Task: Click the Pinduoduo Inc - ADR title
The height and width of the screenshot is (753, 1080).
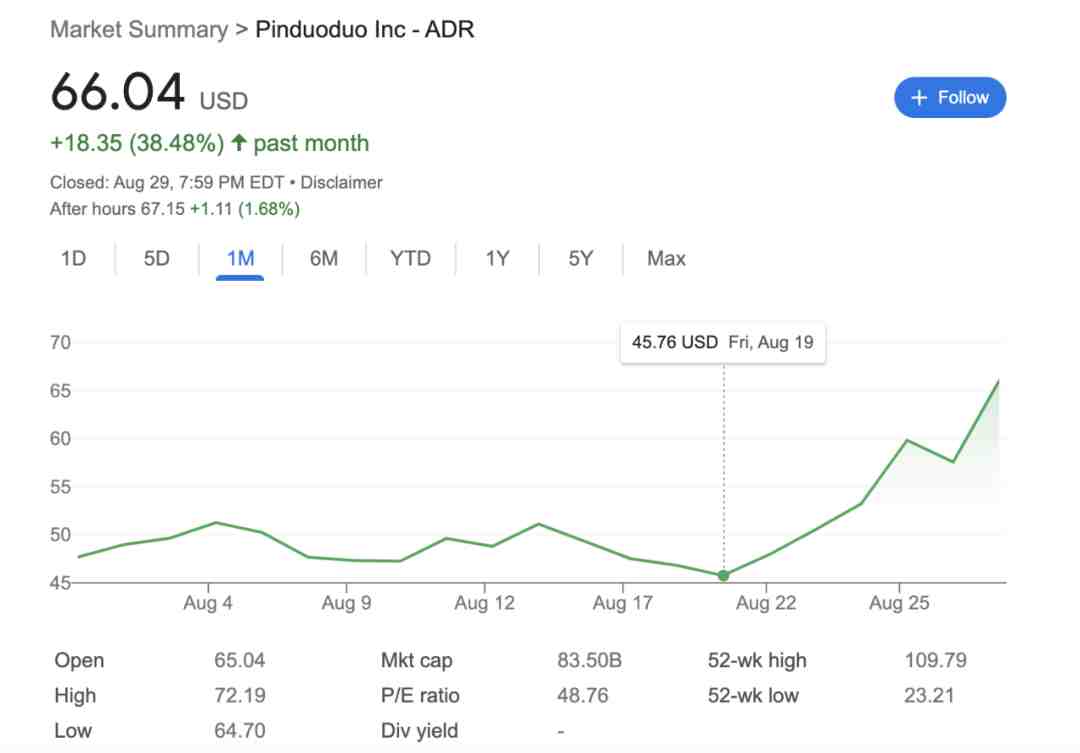Action: click(364, 30)
